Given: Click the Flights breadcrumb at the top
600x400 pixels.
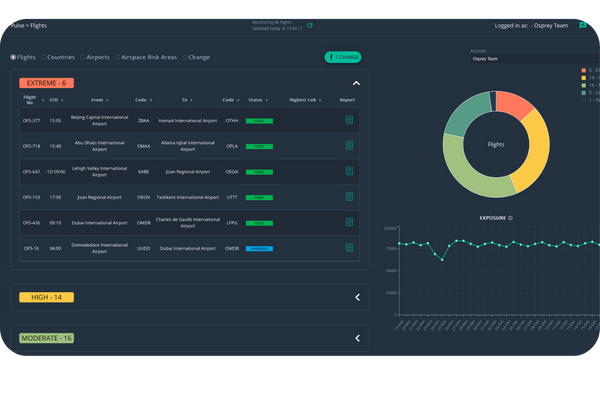Looking at the screenshot, I should pos(39,26).
